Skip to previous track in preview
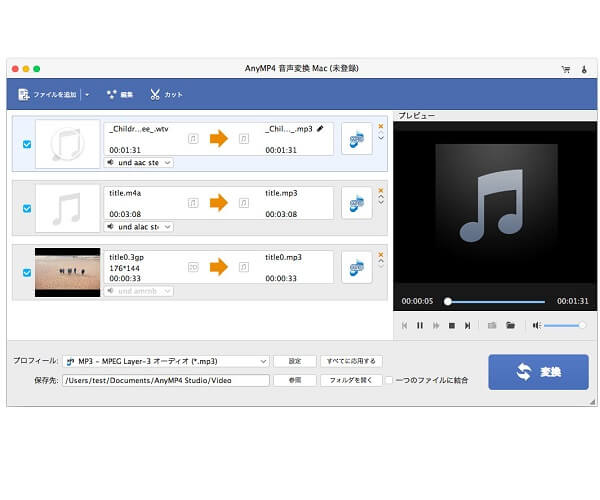Image resolution: width=600 pixels, height=500 pixels. click(404, 326)
